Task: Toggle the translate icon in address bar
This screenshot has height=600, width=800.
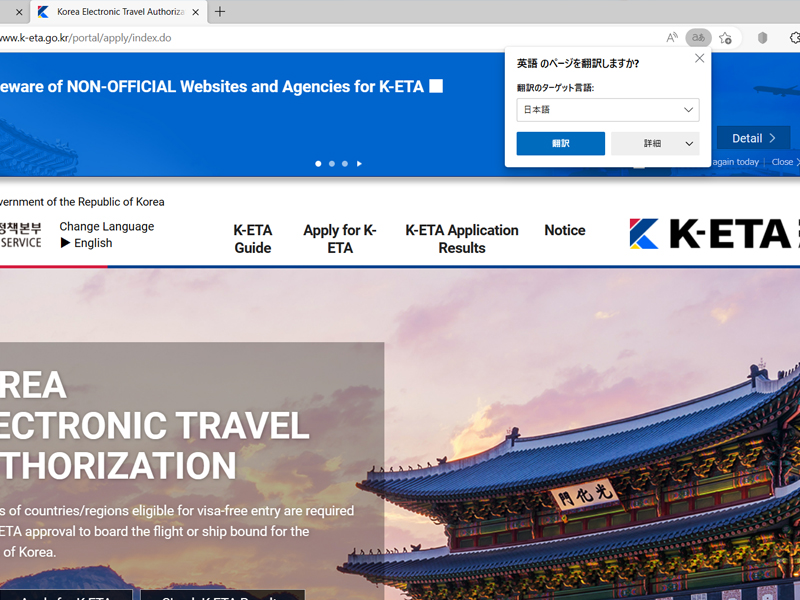Action: pyautogui.click(x=698, y=37)
